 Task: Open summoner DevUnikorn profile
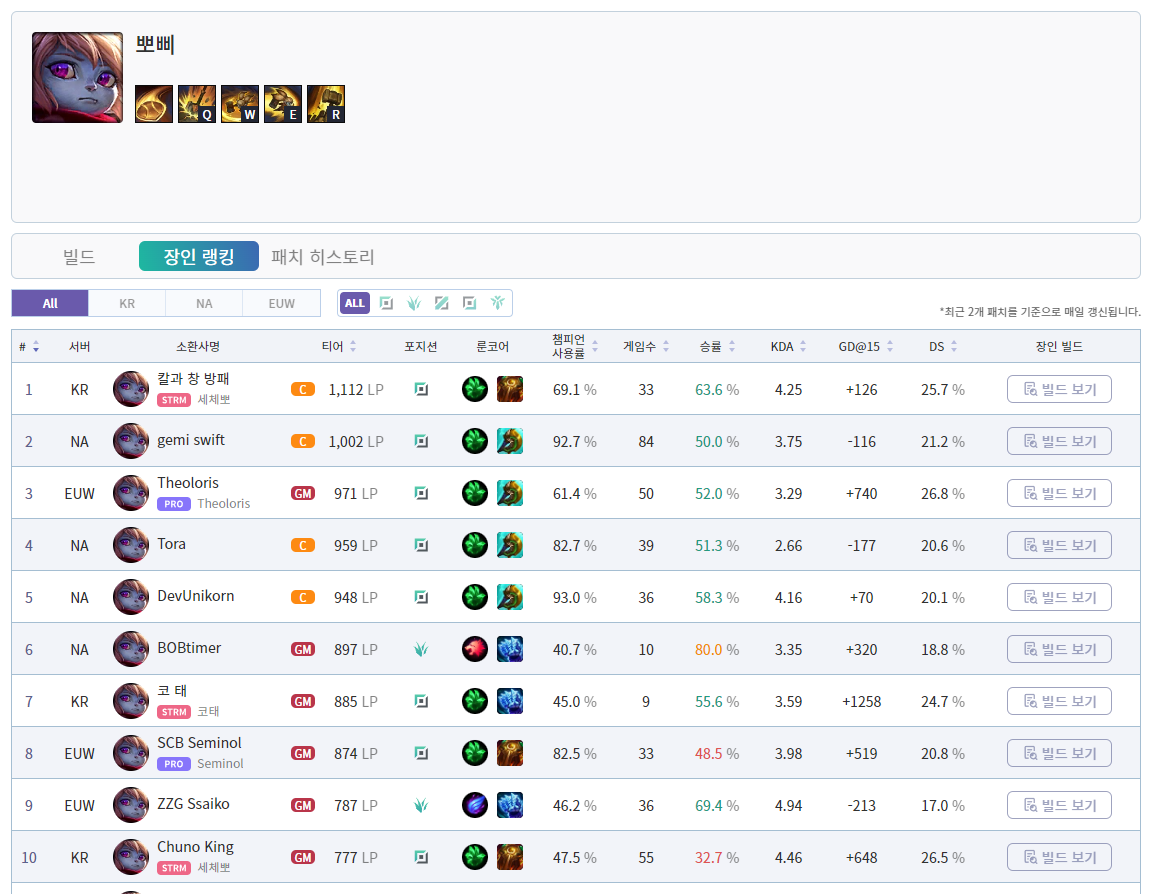point(196,596)
